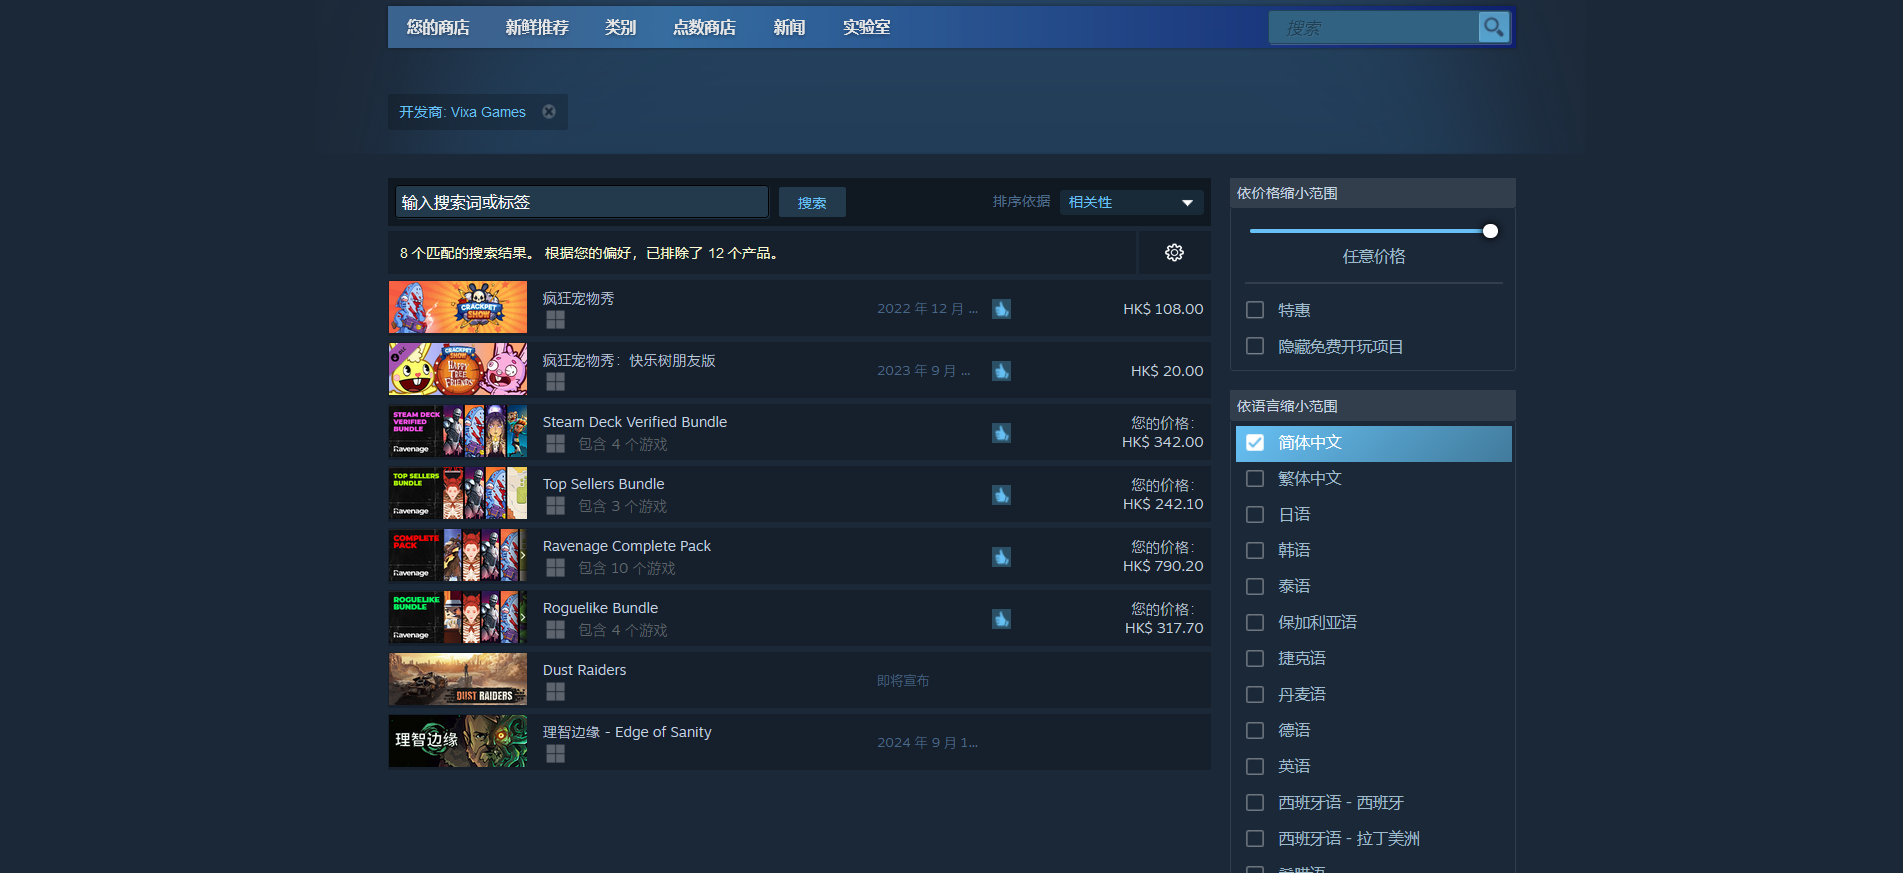Viewport: 1903px width, 873px height.
Task: Toggle 隐藏免费开玩项目 checkbox
Action: (1255, 346)
